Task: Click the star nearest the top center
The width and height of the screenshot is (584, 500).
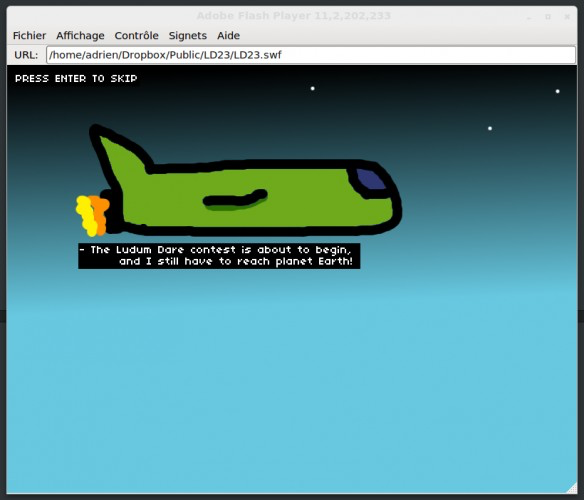Action: click(312, 88)
